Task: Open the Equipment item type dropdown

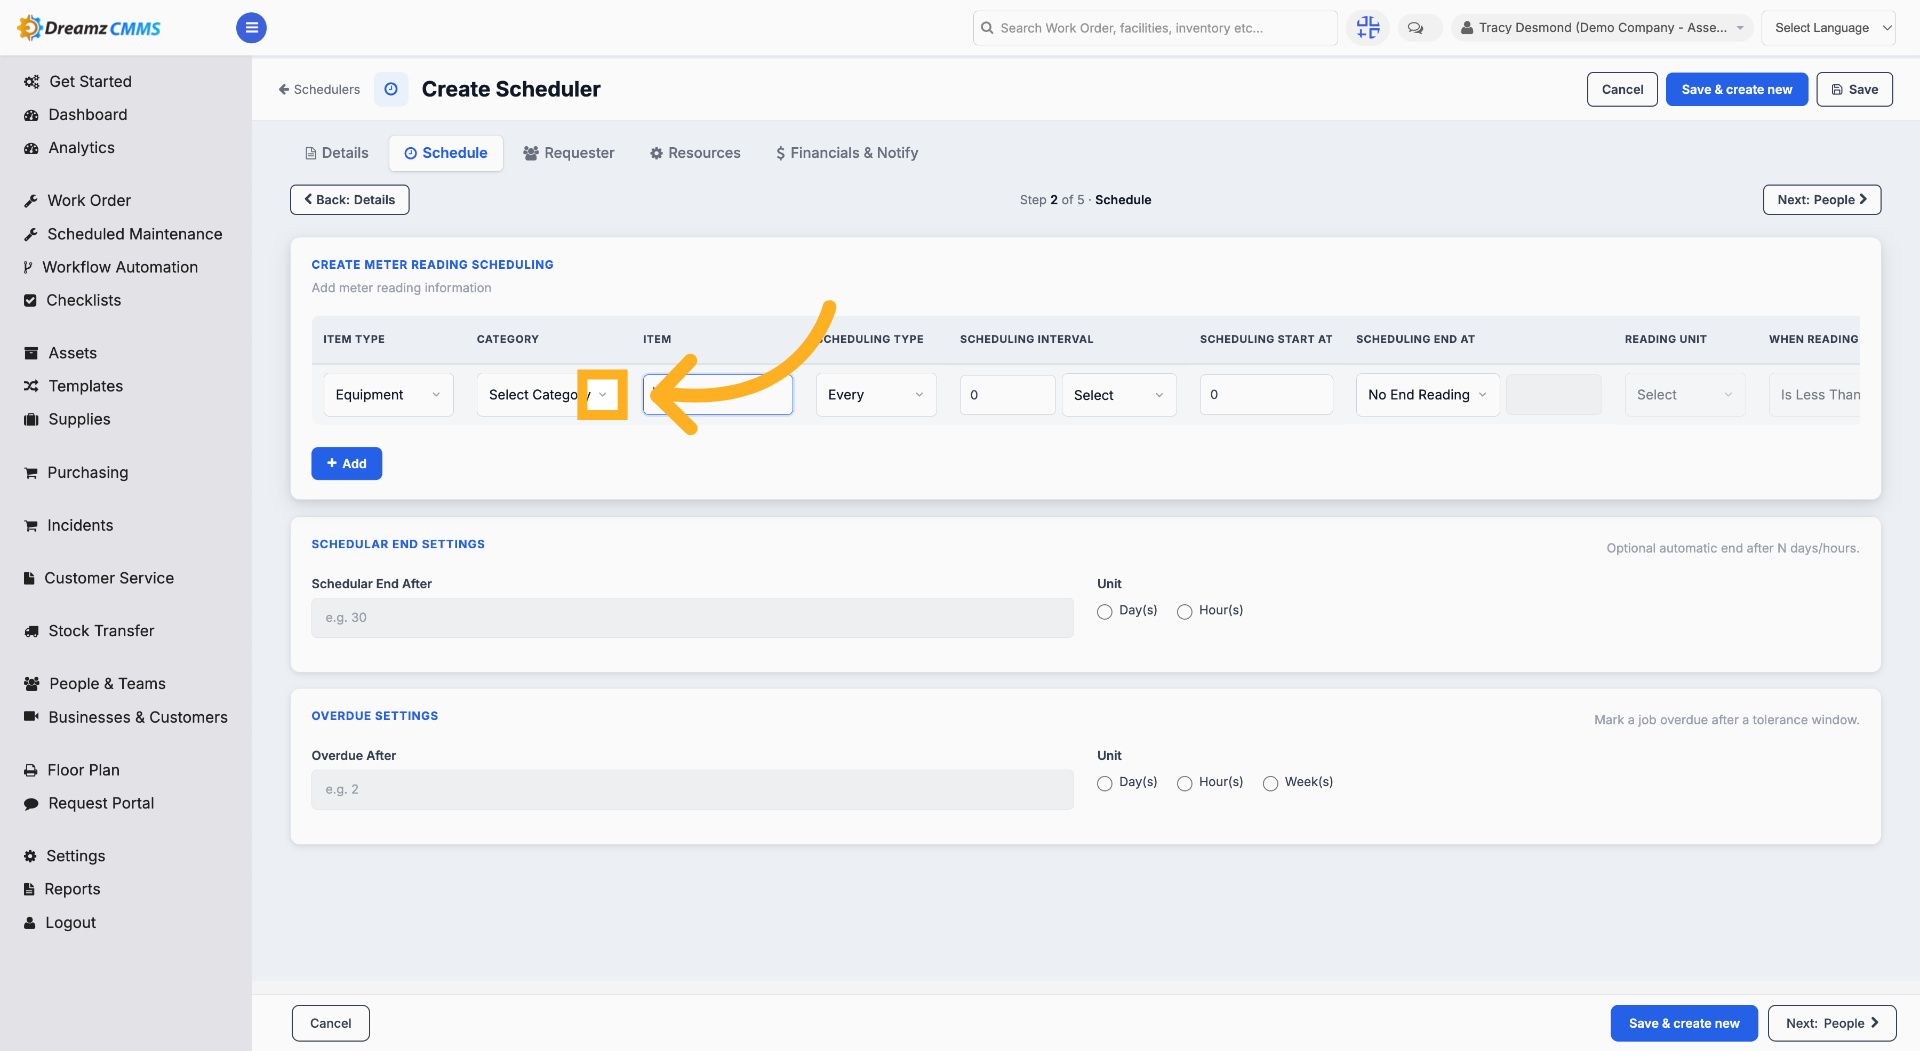Action: coord(388,395)
